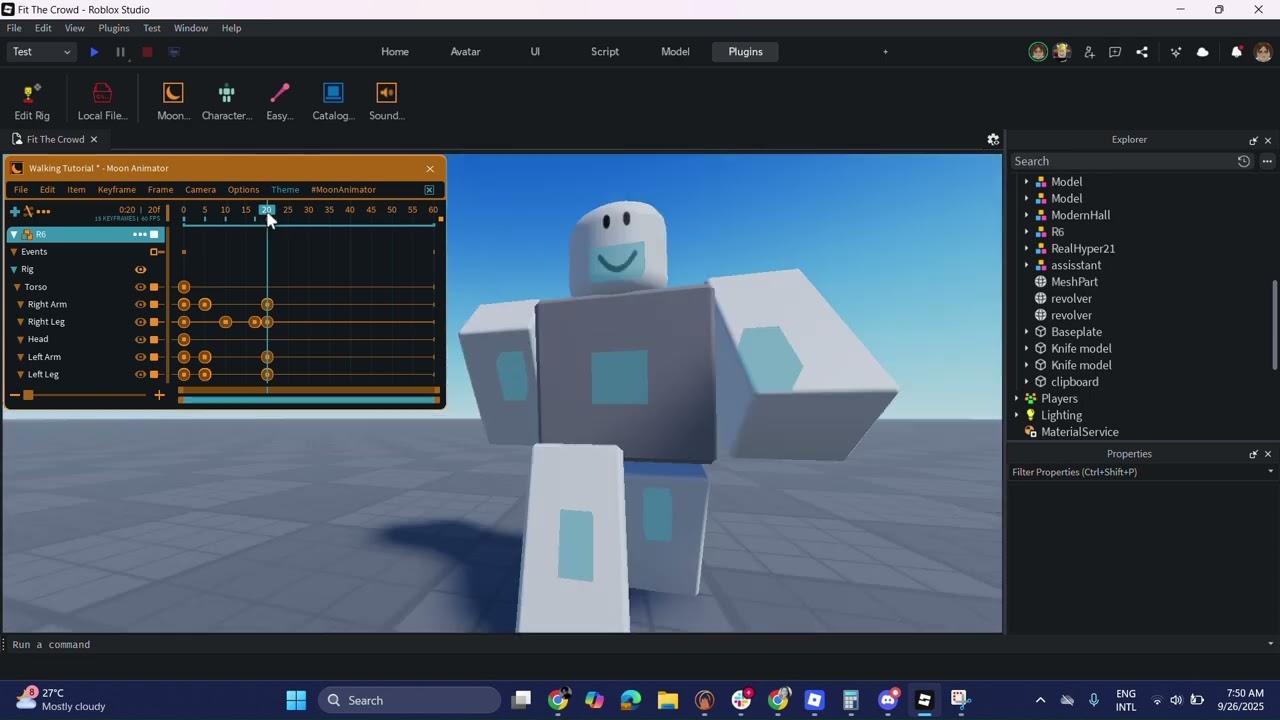
Task: Click the zoom in plus button in Moon Animator
Action: tap(159, 396)
